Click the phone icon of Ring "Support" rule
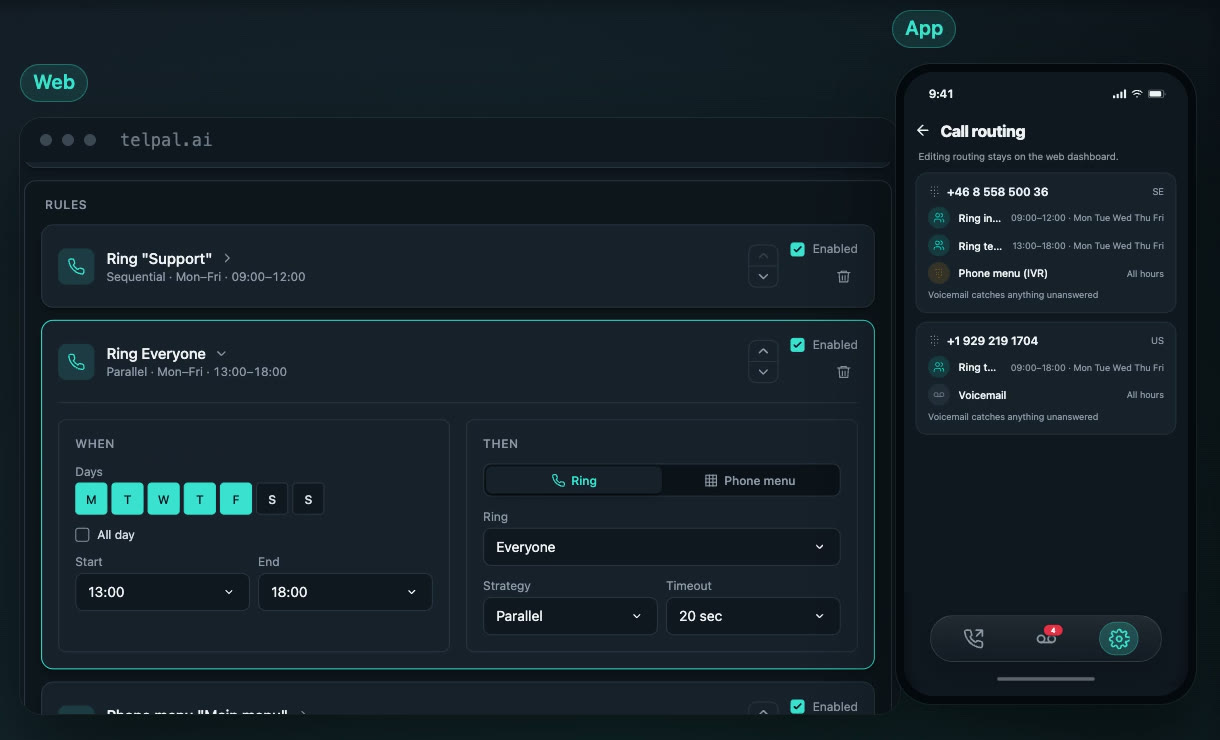The width and height of the screenshot is (1220, 740). (76, 267)
